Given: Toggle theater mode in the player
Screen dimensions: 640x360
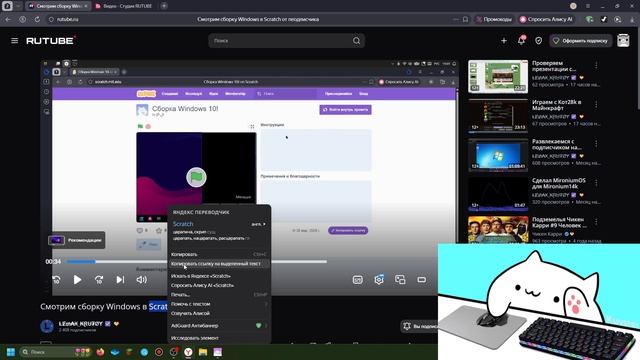Looking at the screenshot, I should [422, 280].
